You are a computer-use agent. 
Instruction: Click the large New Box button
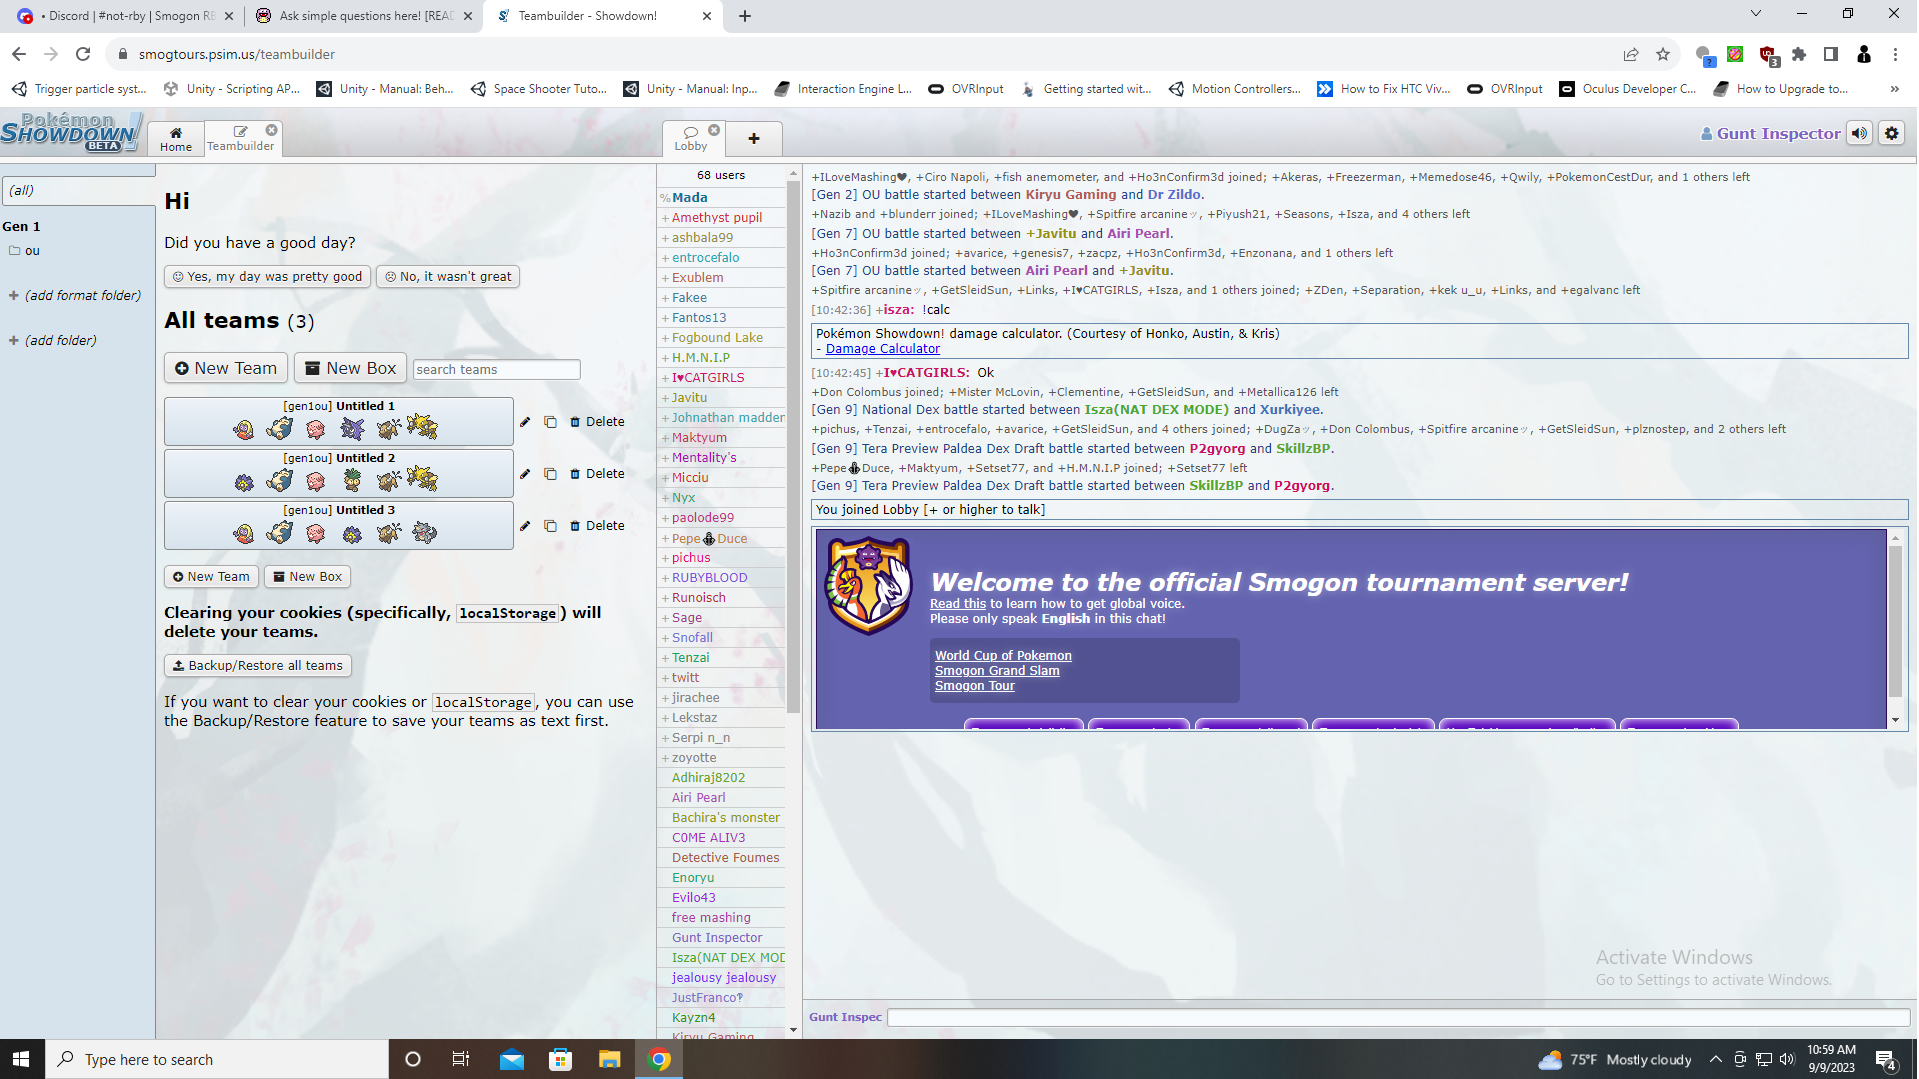coord(350,368)
